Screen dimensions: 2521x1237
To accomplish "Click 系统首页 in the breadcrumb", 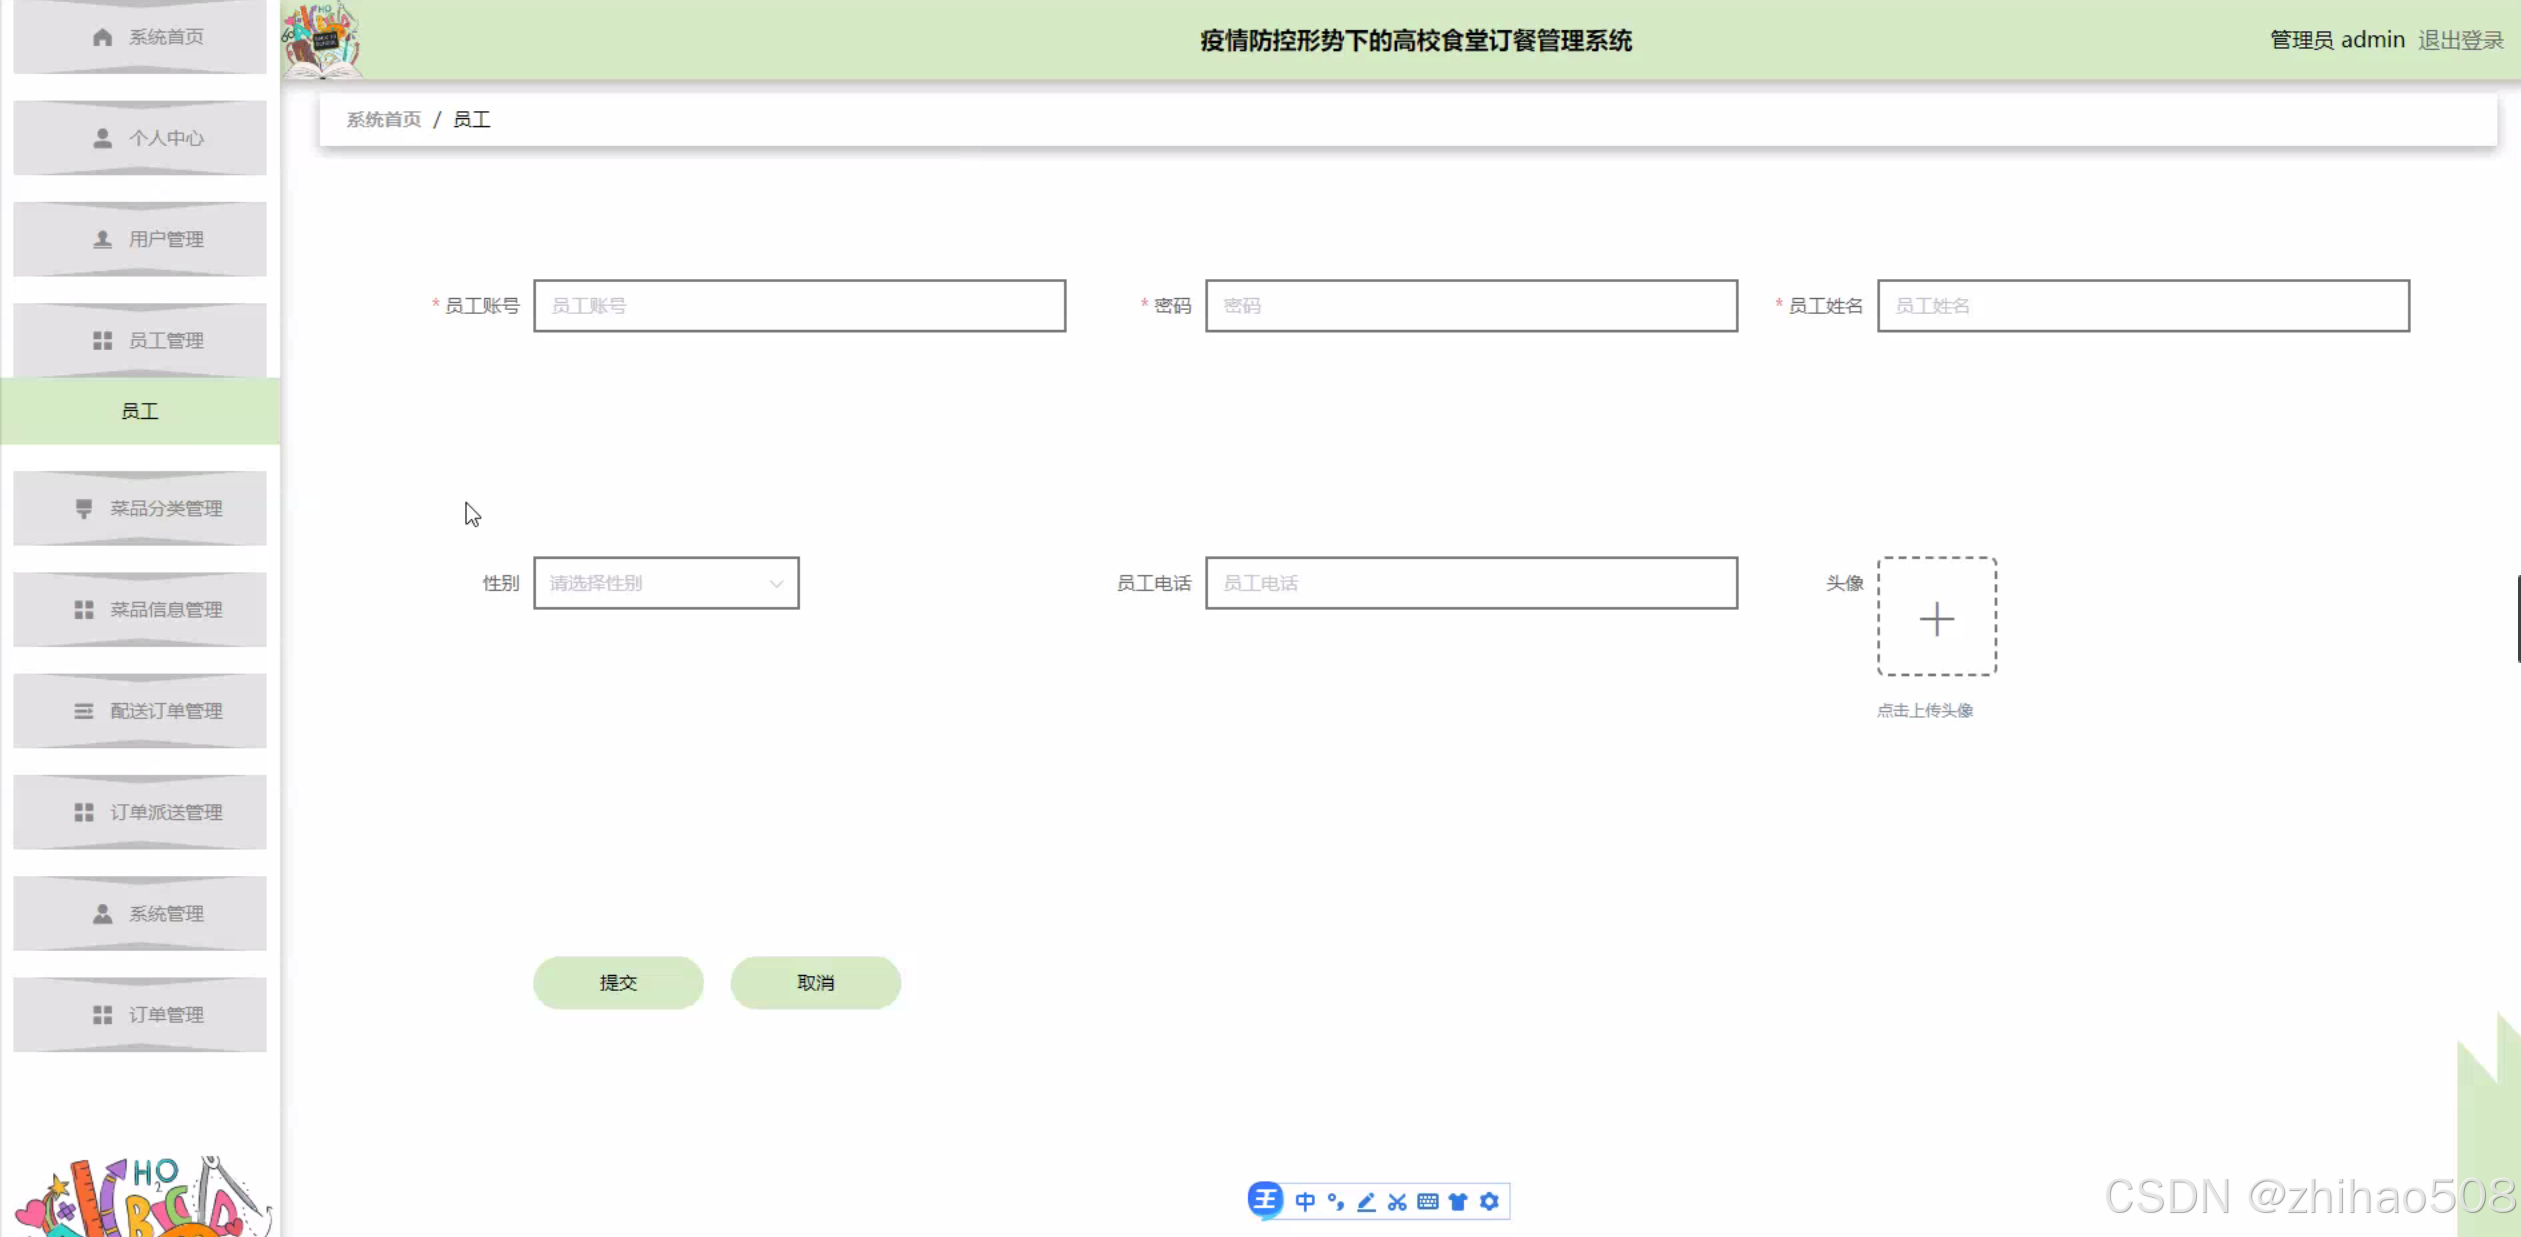I will [383, 120].
